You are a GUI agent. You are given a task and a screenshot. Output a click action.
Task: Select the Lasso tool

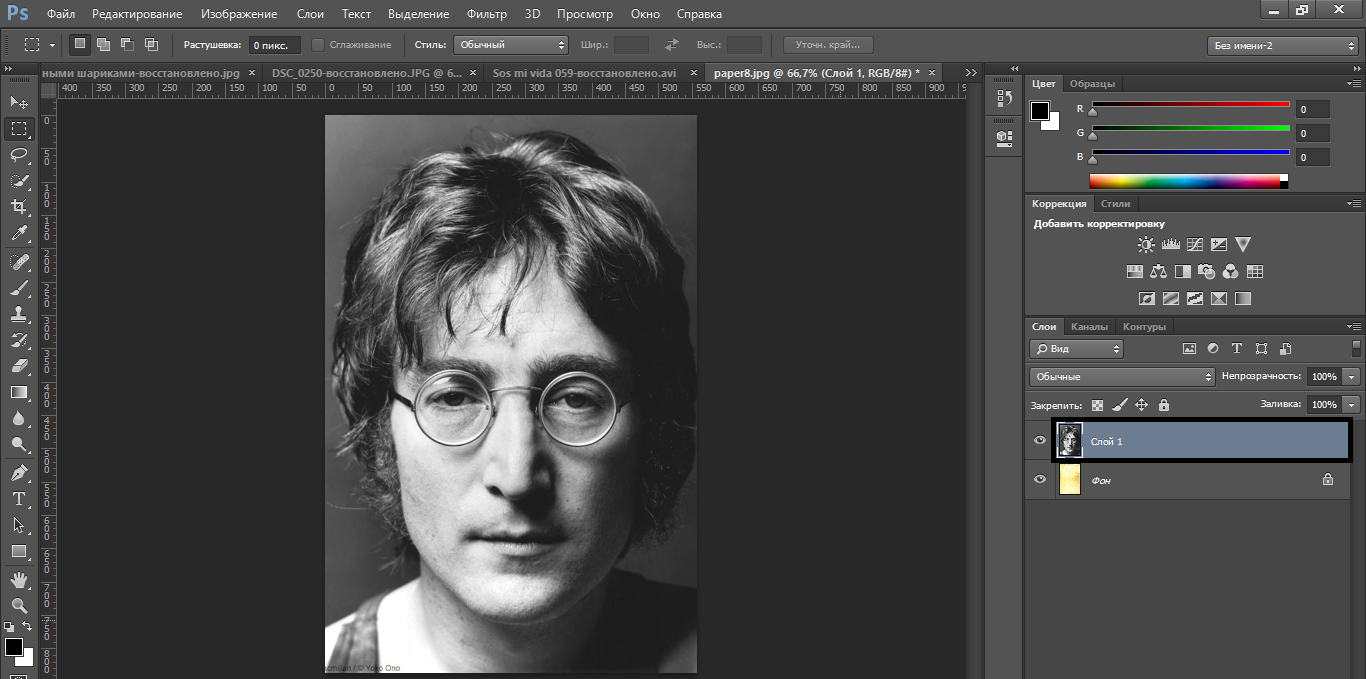click(x=19, y=155)
